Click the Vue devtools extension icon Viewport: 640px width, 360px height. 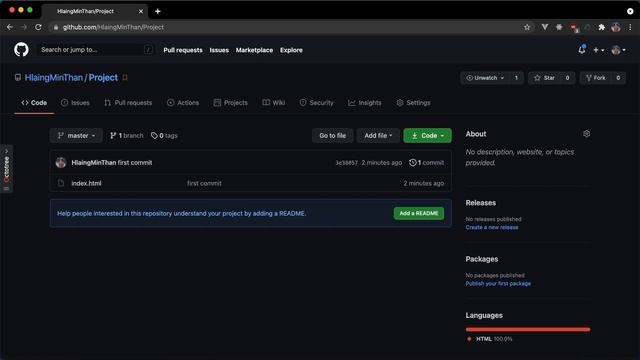[x=544, y=27]
